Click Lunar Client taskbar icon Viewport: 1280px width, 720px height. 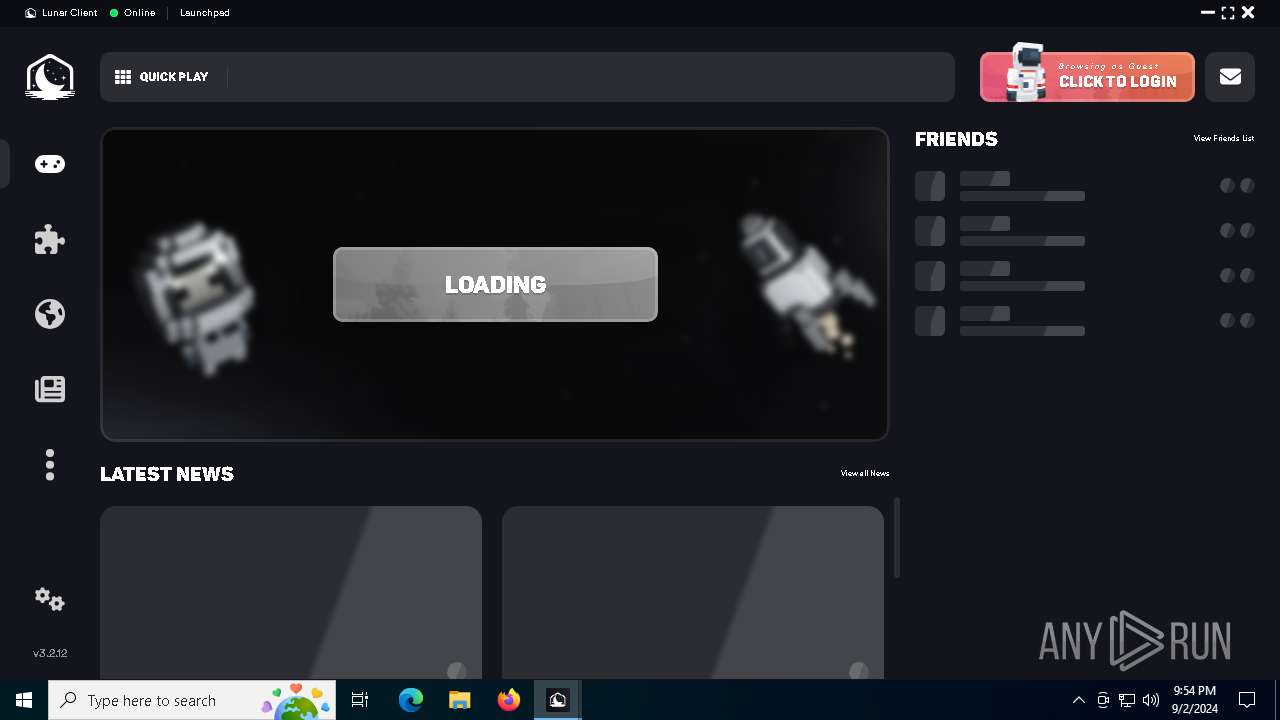[558, 700]
